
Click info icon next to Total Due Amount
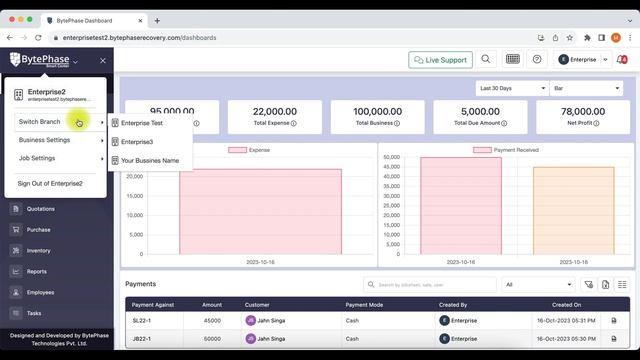(504, 123)
